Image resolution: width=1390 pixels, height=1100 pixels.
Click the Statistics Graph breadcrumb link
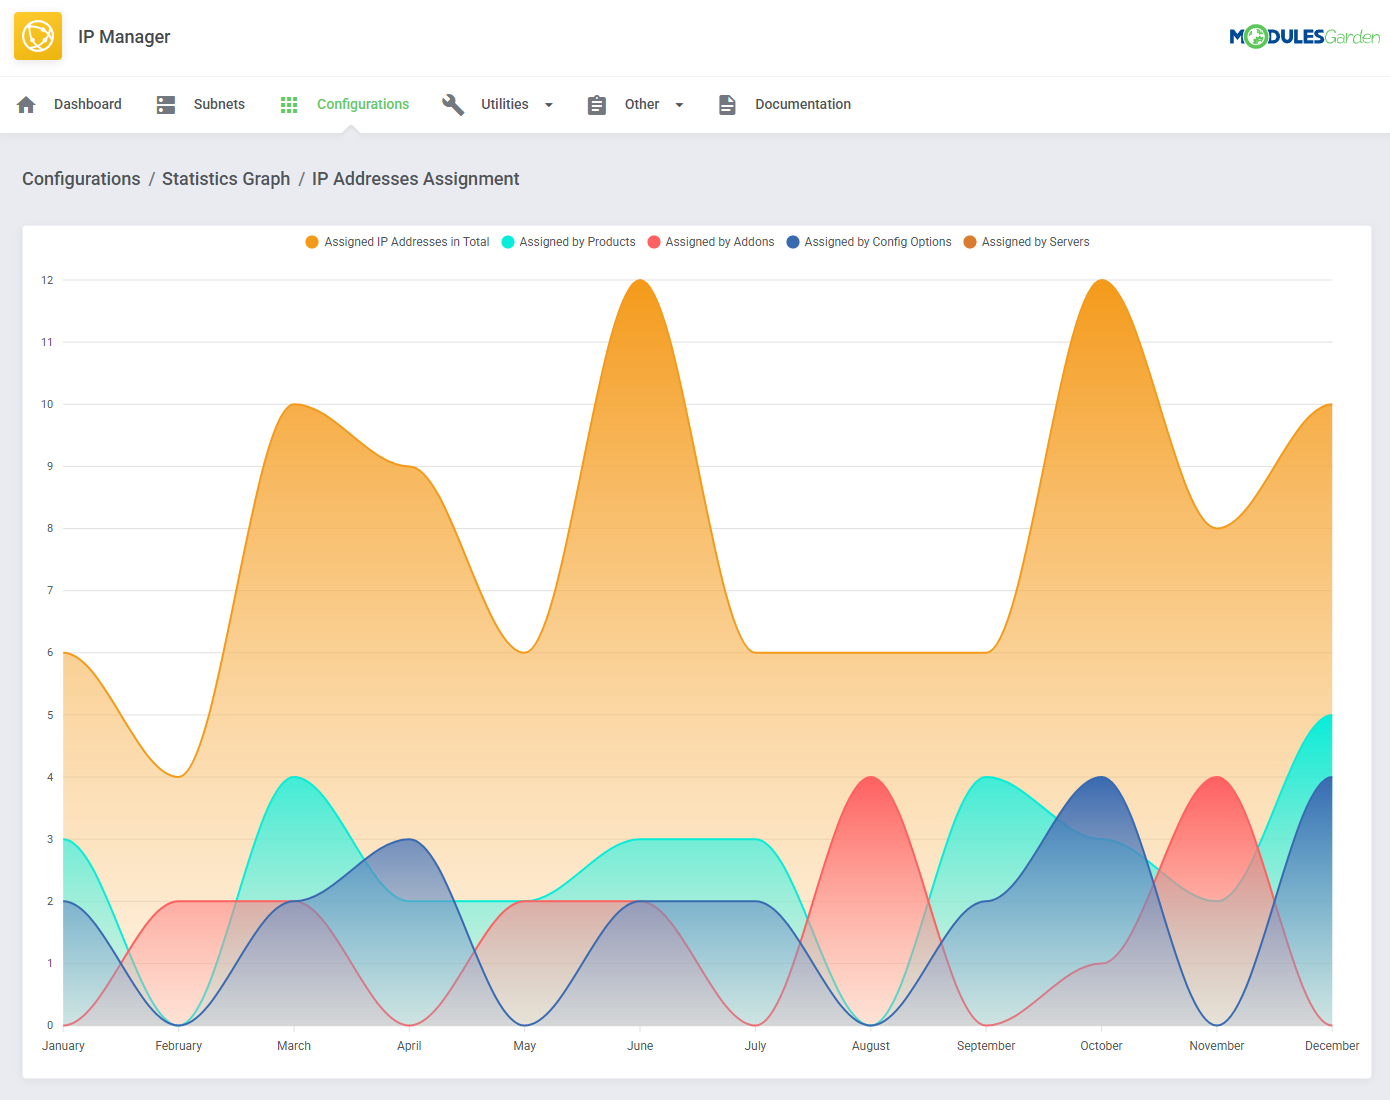pos(226,179)
